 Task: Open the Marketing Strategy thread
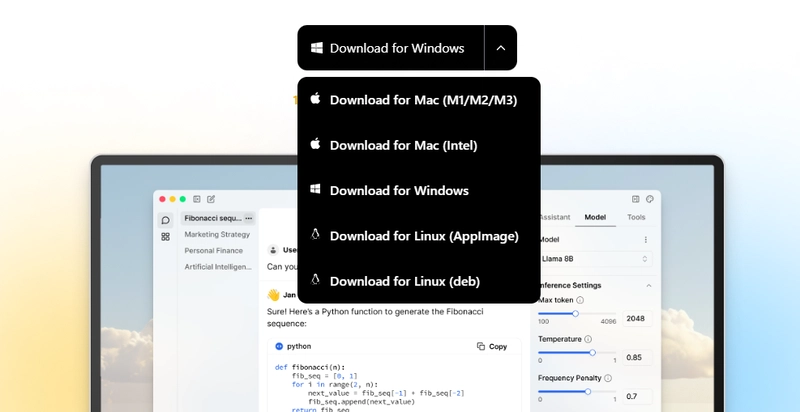point(217,235)
